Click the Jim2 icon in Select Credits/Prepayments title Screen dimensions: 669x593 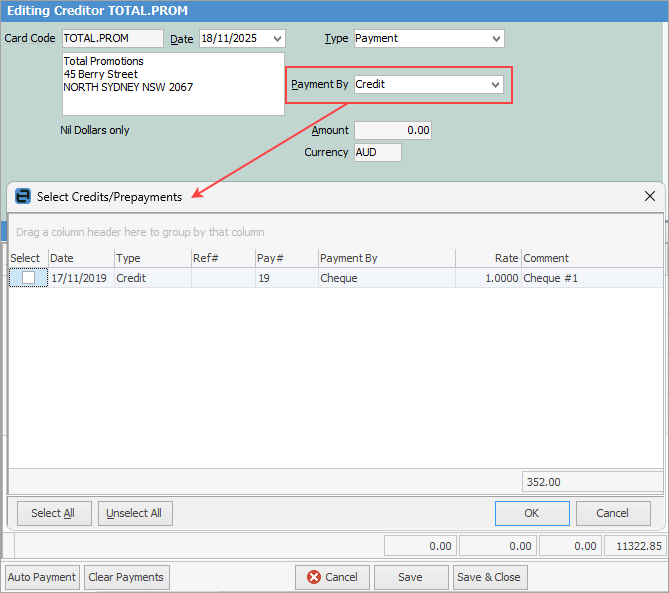23,197
